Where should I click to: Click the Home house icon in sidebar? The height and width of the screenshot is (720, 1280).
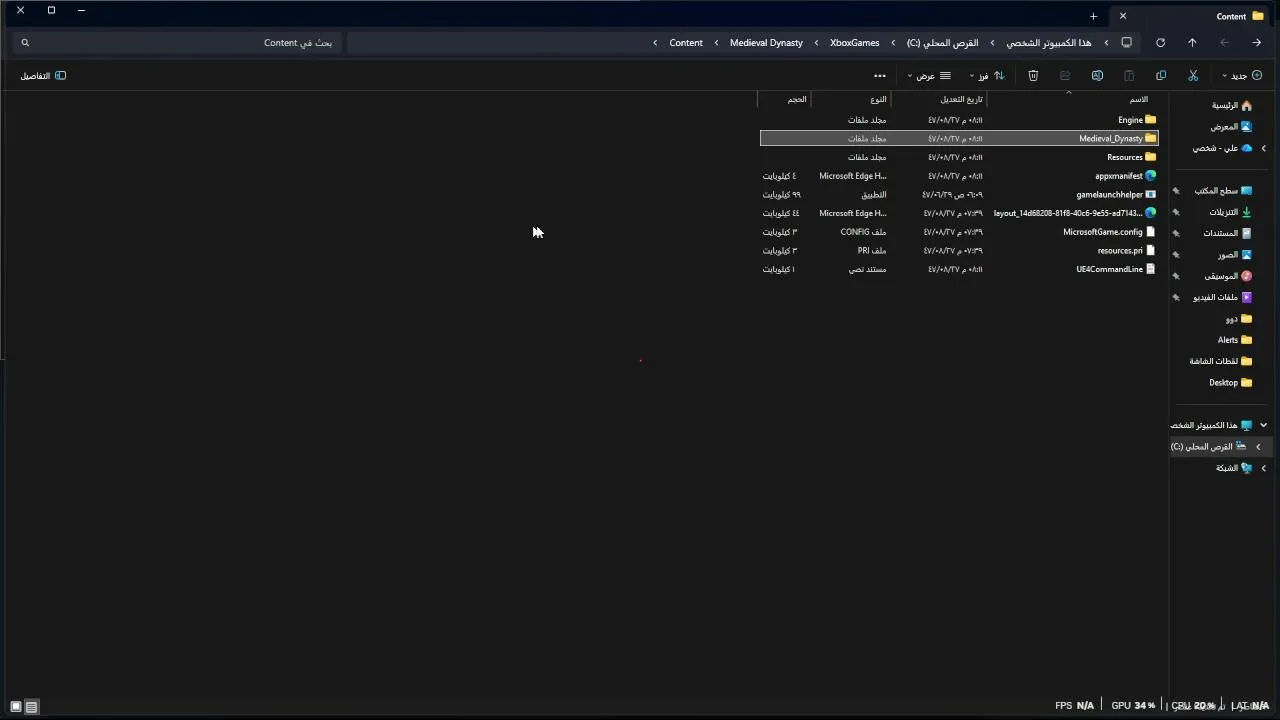coord(1246,105)
